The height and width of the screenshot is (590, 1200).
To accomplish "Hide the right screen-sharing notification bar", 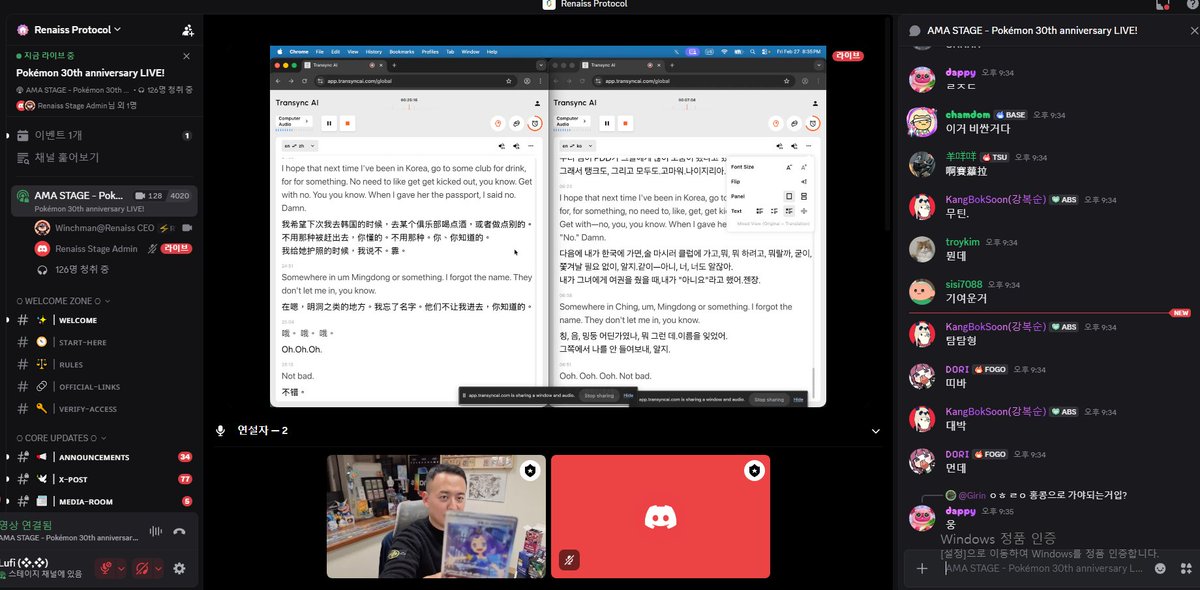I will pos(798,399).
